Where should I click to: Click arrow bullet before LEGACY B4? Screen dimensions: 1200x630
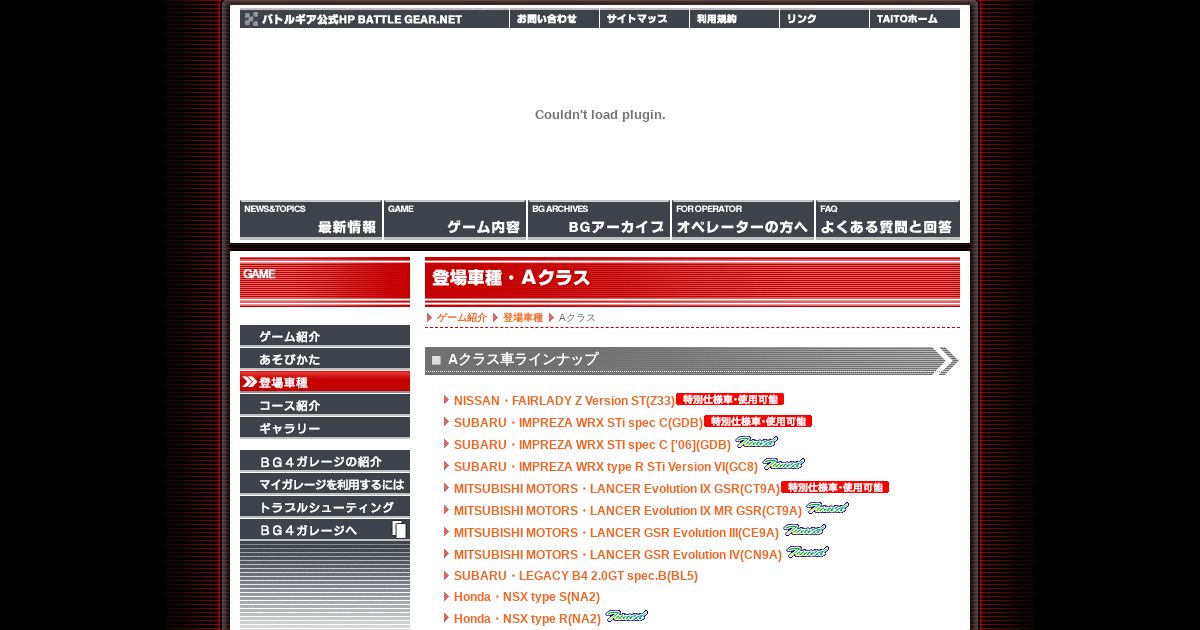tap(446, 576)
